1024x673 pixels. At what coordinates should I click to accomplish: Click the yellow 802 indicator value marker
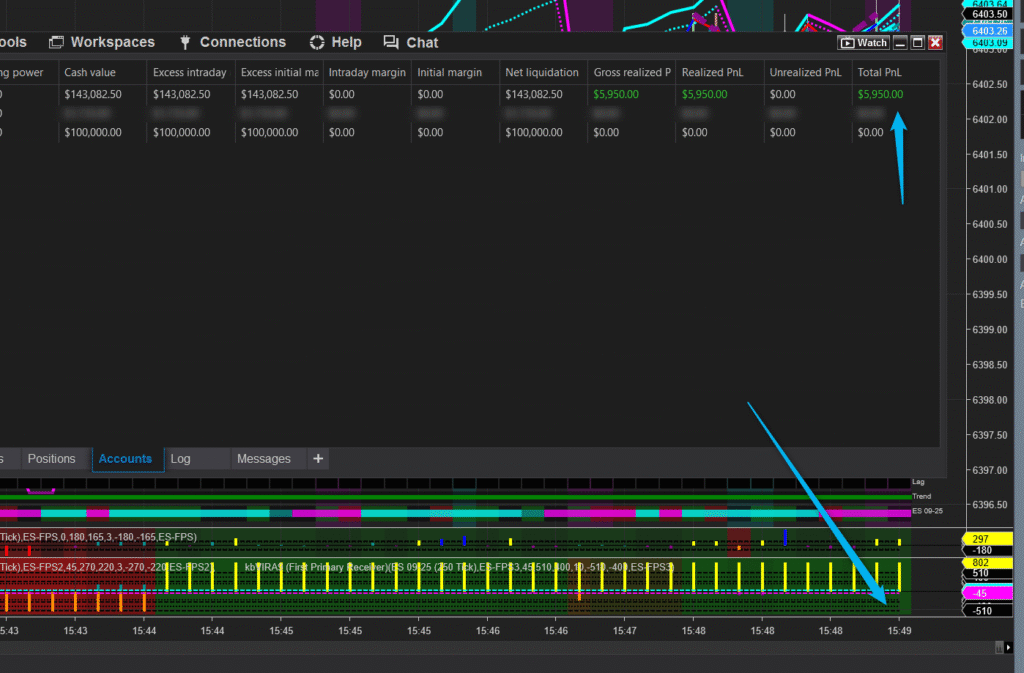[987, 563]
